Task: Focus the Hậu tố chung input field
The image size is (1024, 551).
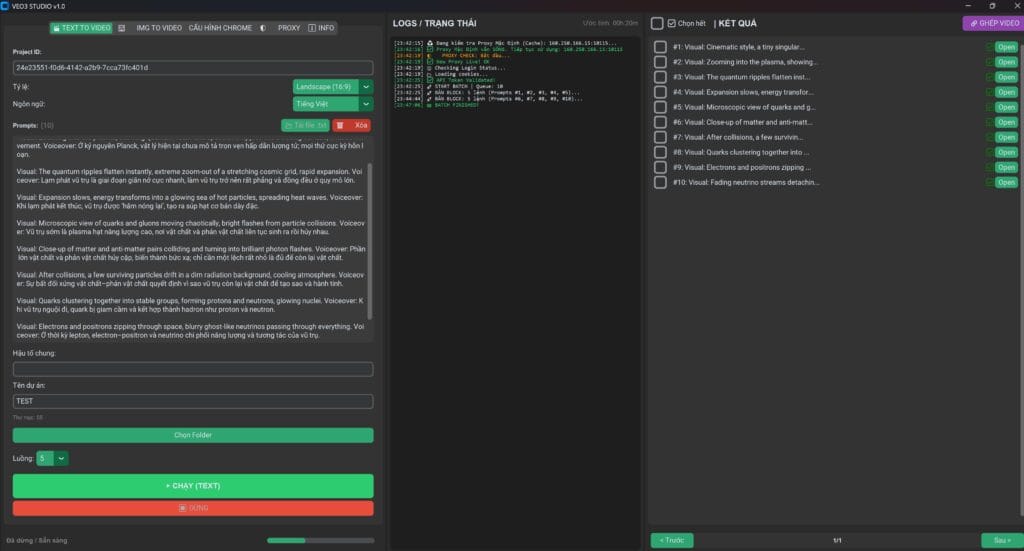Action: pos(193,369)
